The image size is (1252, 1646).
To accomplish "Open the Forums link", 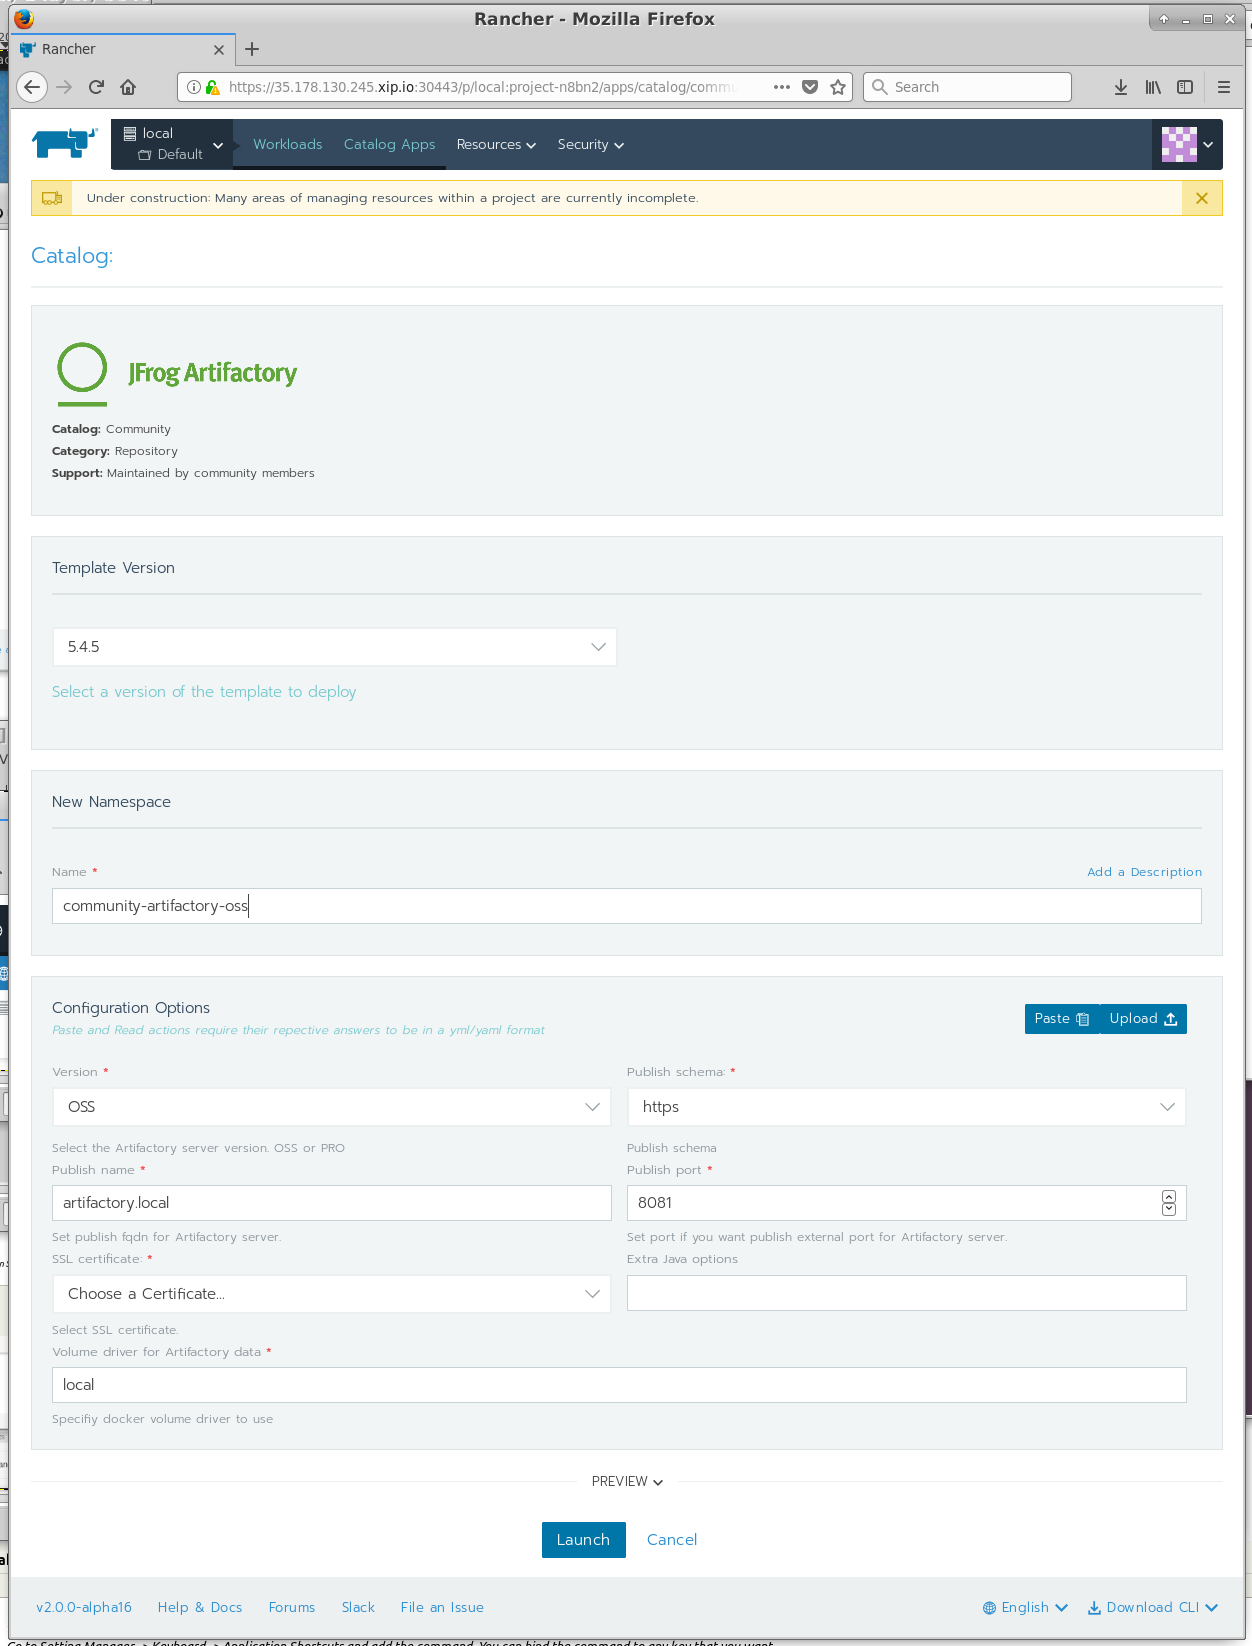I will [292, 1607].
